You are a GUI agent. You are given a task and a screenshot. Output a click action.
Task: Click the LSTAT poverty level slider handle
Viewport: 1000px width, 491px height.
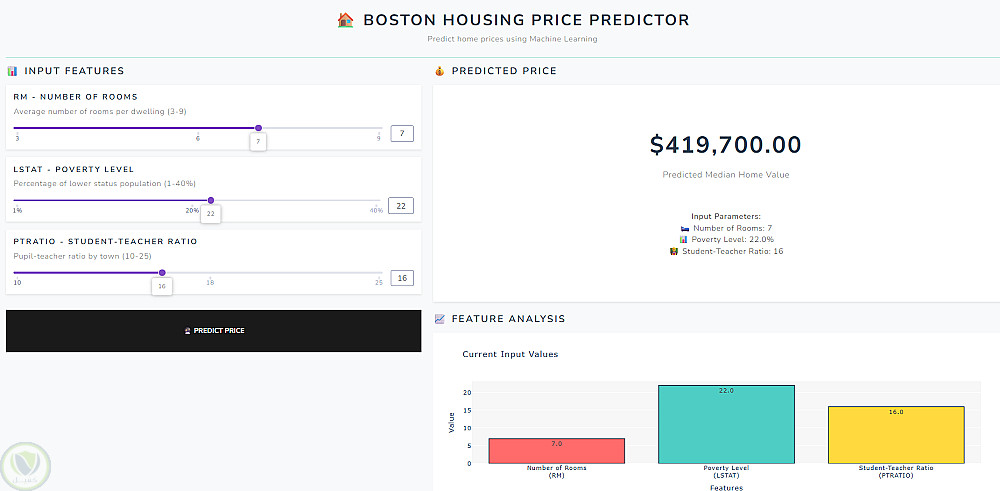[x=210, y=200]
